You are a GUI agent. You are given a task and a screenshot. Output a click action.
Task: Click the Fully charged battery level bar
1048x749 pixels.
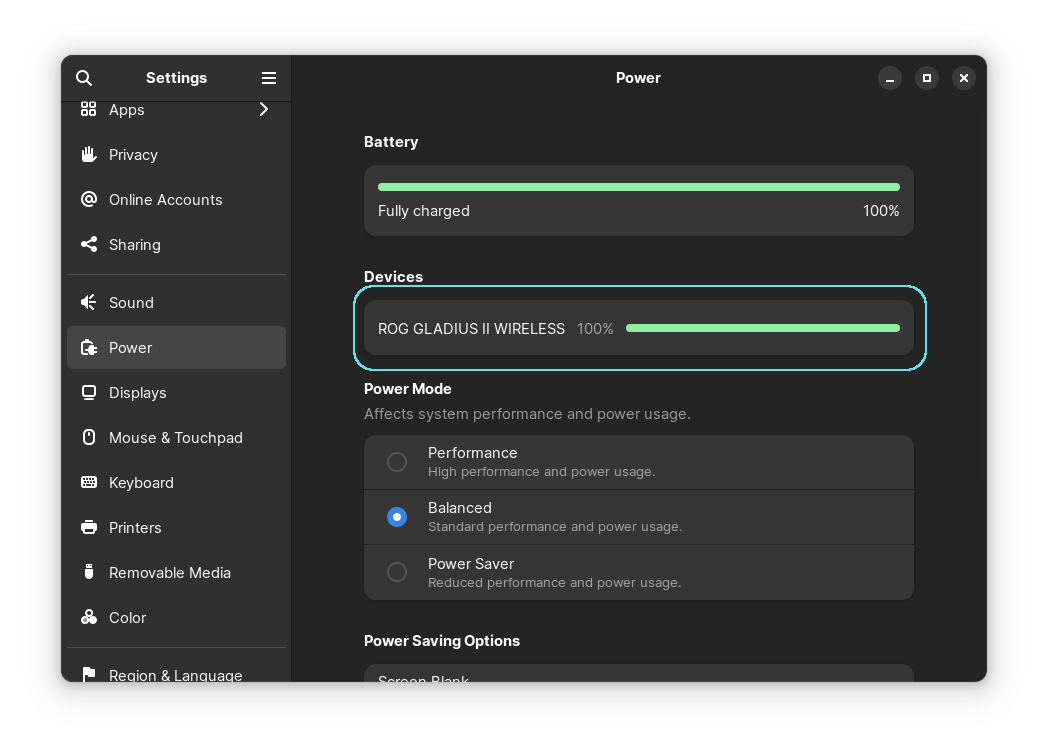coord(639,187)
